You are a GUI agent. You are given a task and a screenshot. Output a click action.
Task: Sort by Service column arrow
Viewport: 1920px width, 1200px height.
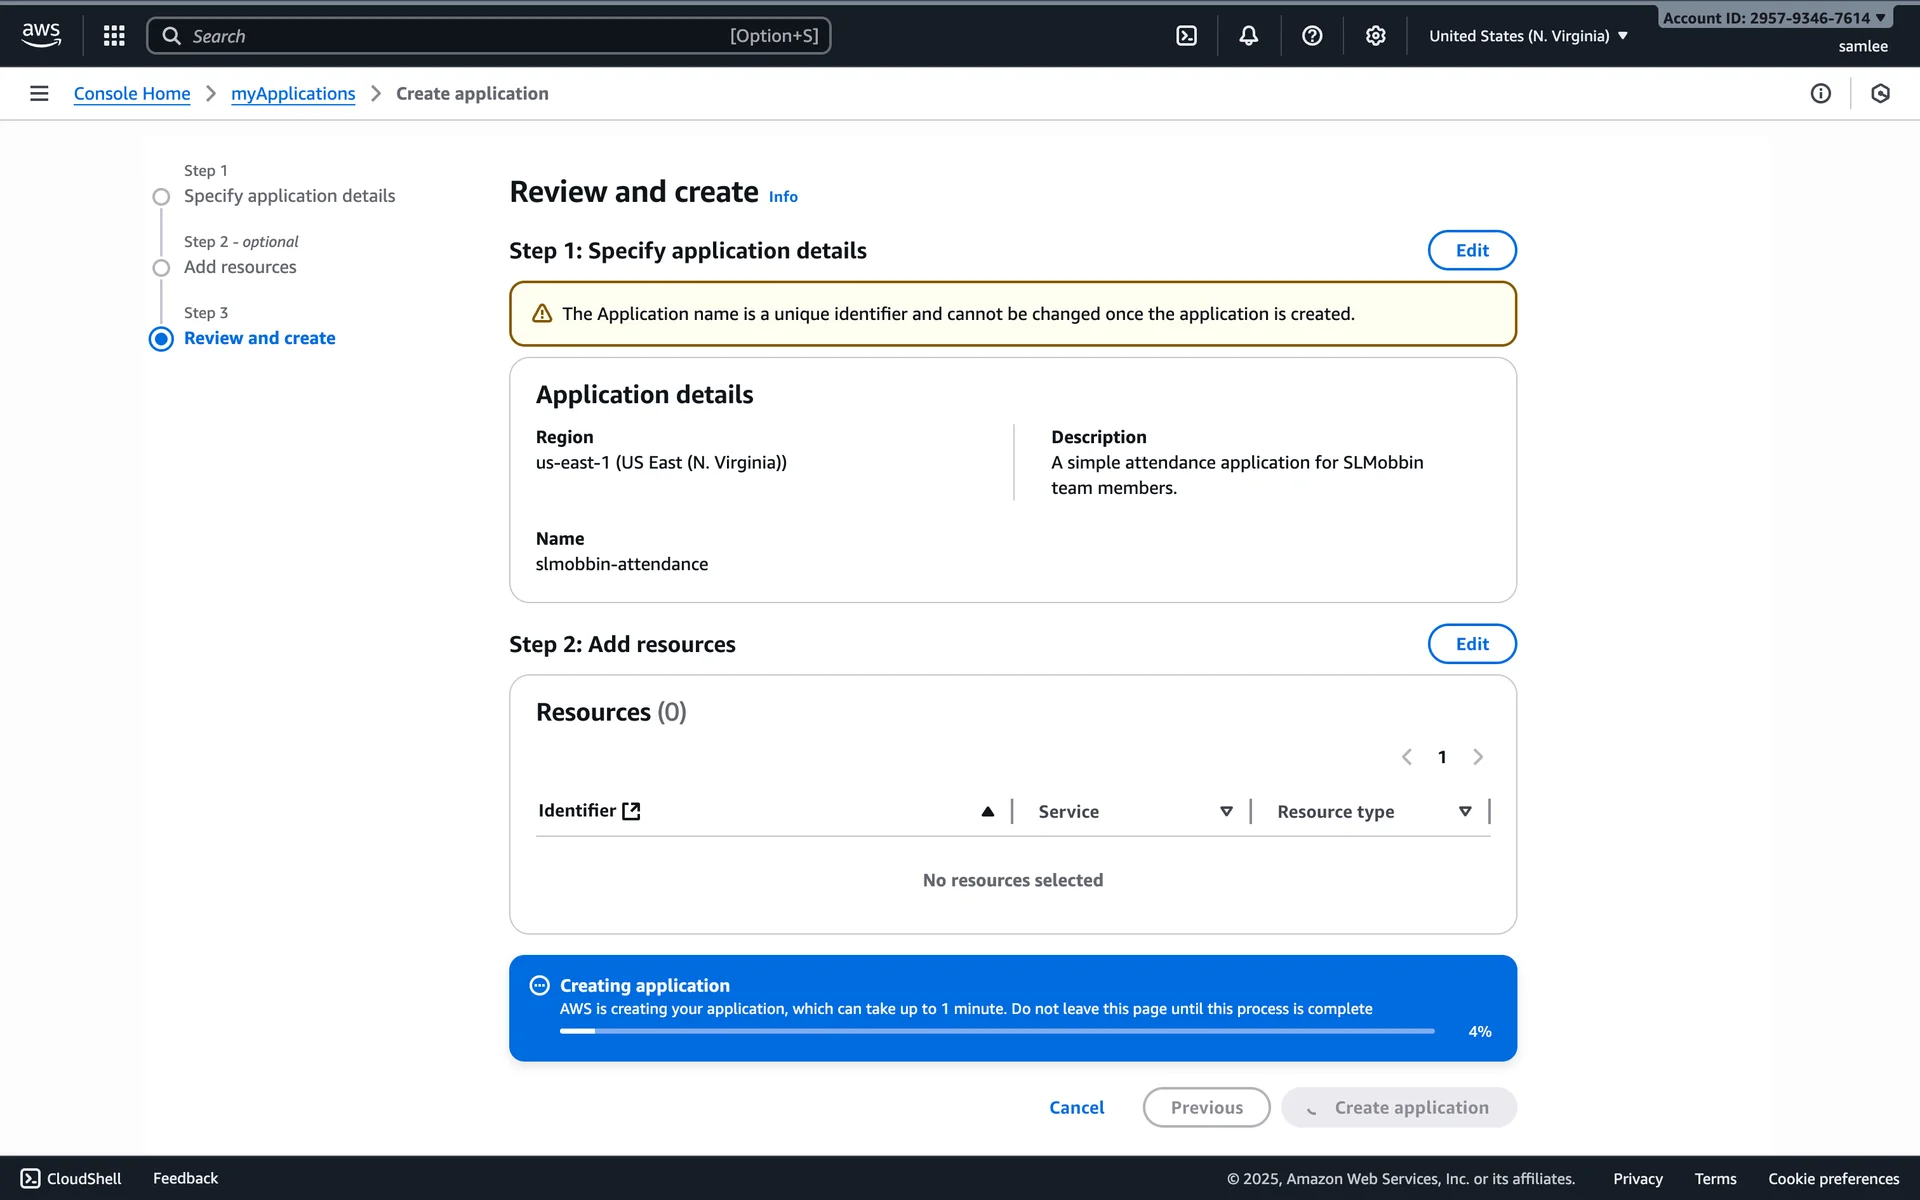click(1226, 811)
